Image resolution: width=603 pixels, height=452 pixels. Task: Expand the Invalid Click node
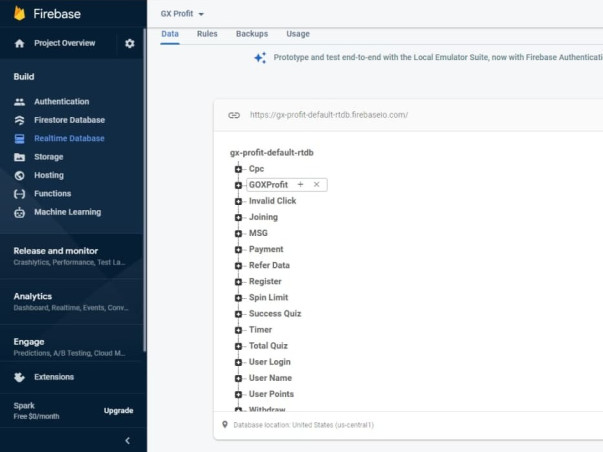238,202
